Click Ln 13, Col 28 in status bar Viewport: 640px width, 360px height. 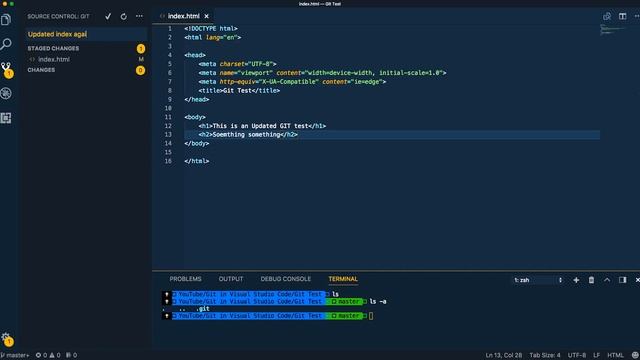[x=503, y=356]
